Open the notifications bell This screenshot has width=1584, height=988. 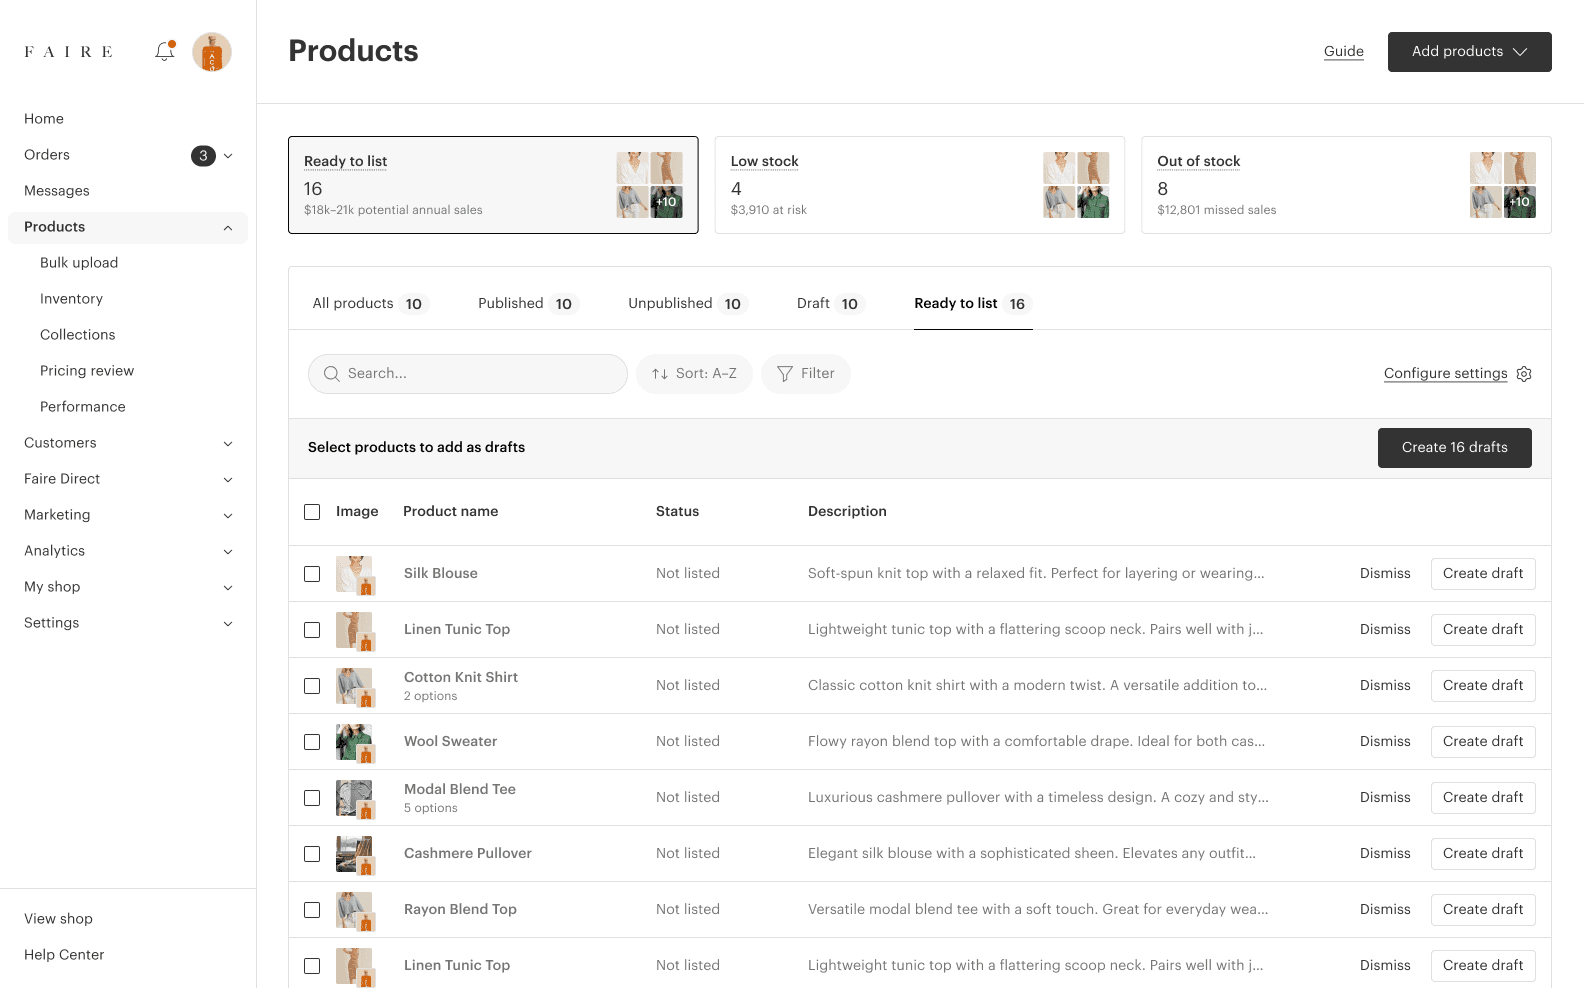point(165,51)
